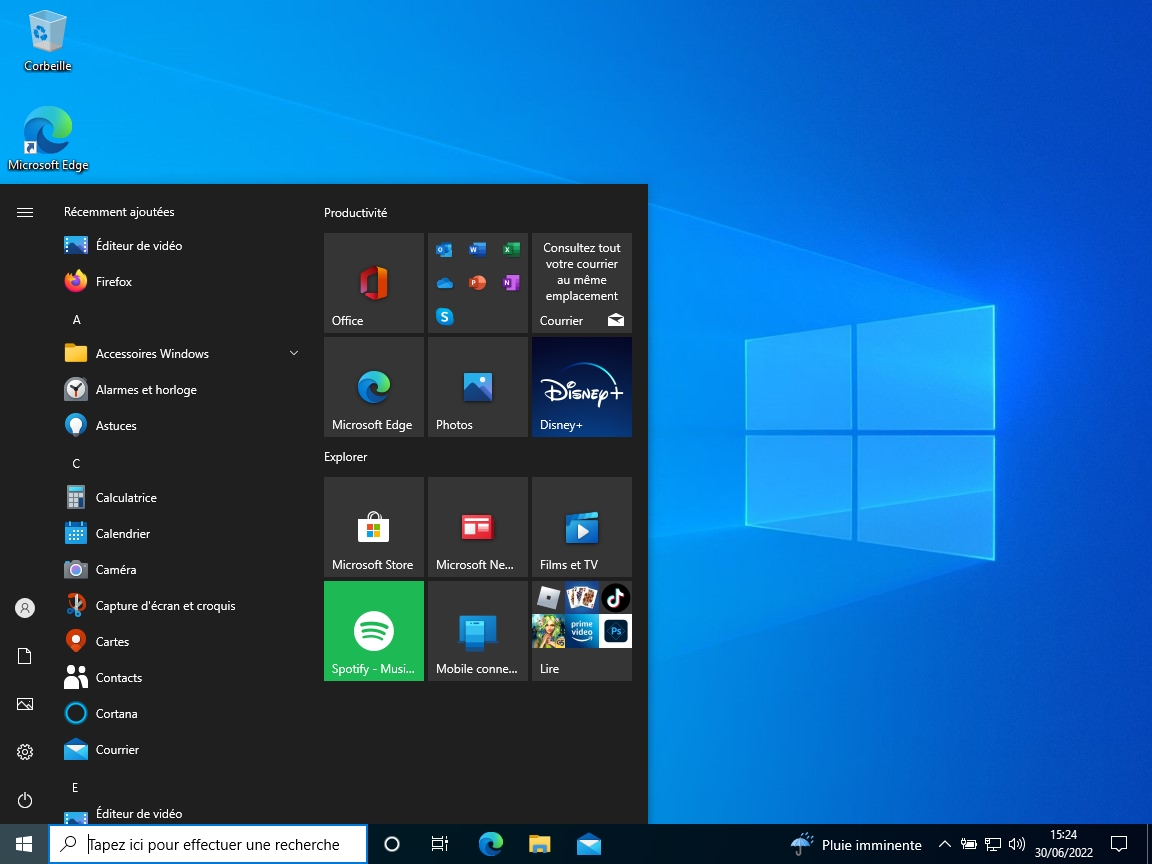Expand the Accessoires Windows folder

tap(181, 353)
